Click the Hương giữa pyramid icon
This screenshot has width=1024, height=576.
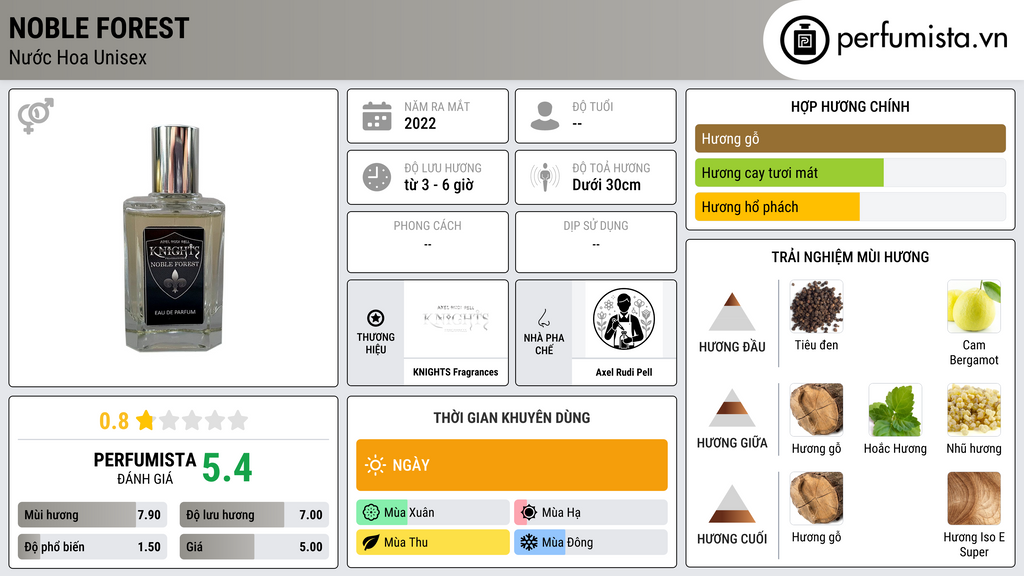pyautogui.click(x=731, y=408)
